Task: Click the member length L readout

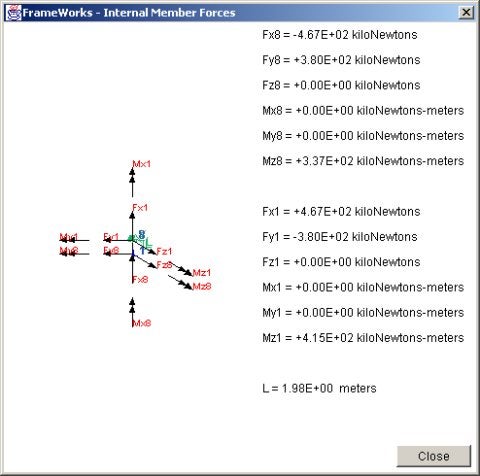Action: (319, 388)
